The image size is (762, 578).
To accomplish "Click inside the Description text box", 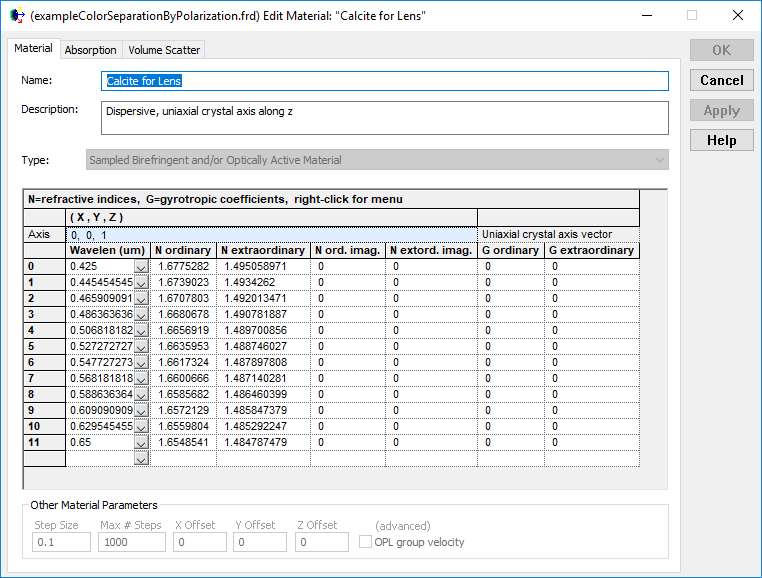I will point(385,117).
